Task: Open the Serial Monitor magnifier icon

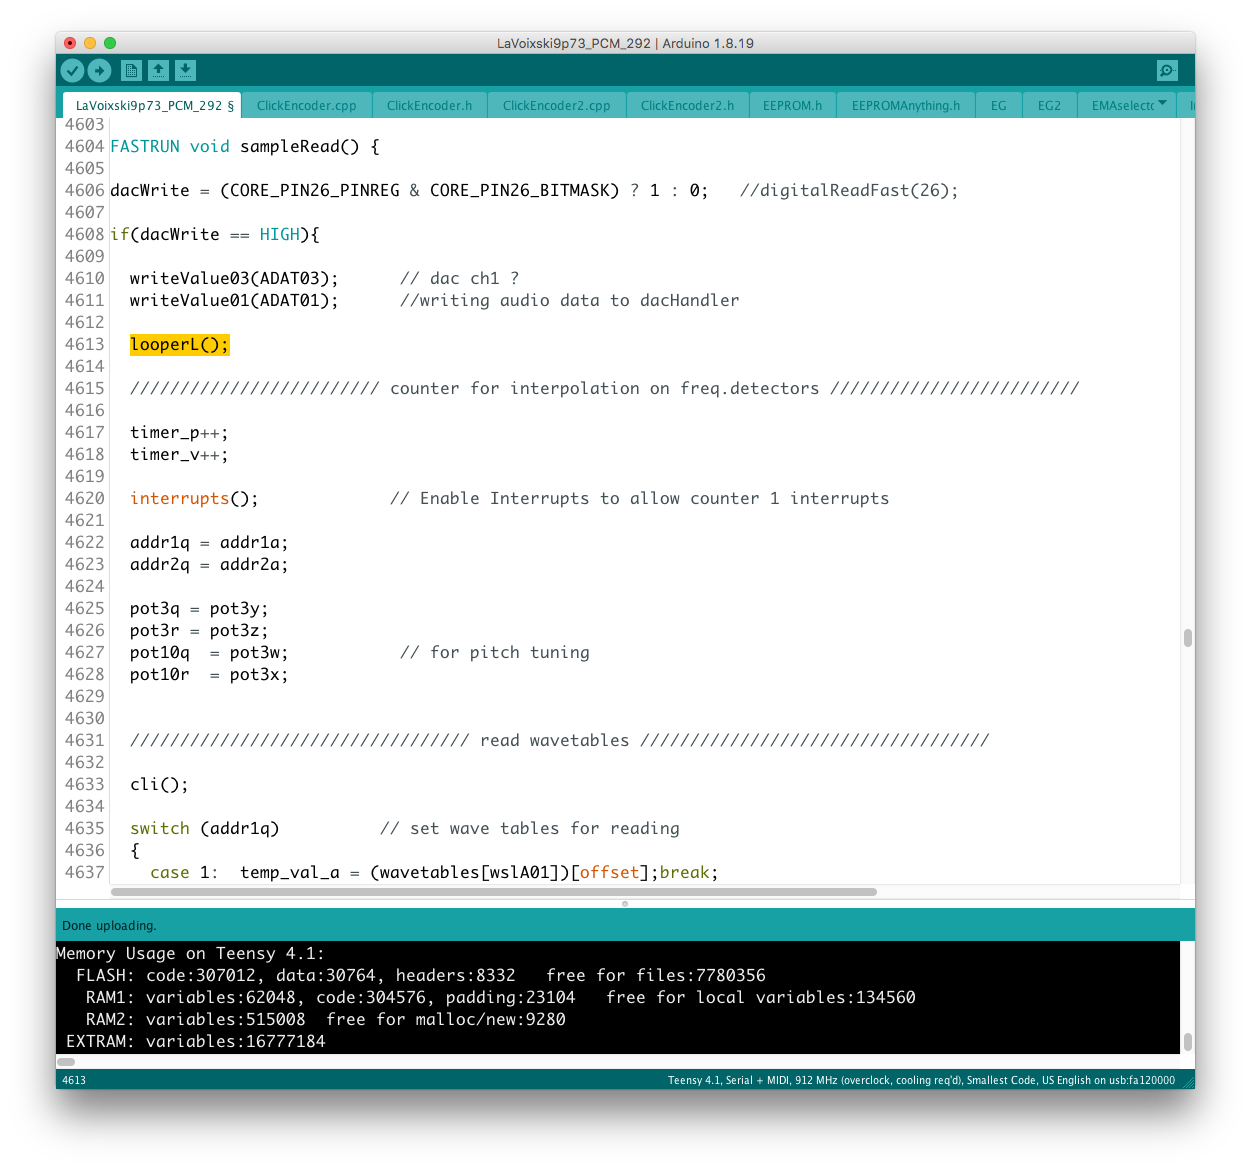Action: 1166,70
